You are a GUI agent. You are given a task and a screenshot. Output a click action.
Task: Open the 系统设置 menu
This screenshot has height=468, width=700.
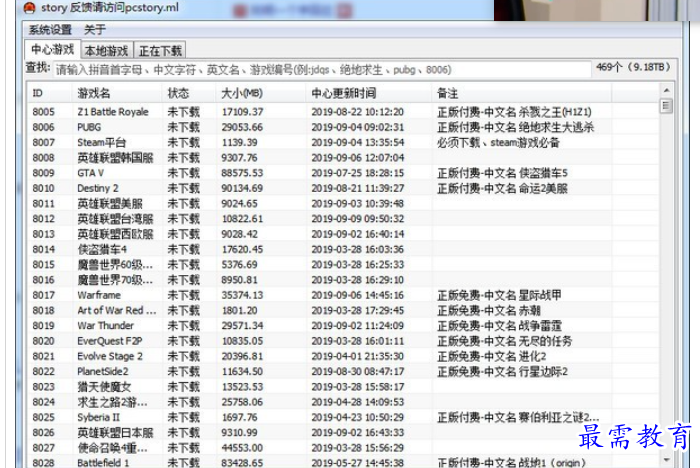tap(50, 30)
